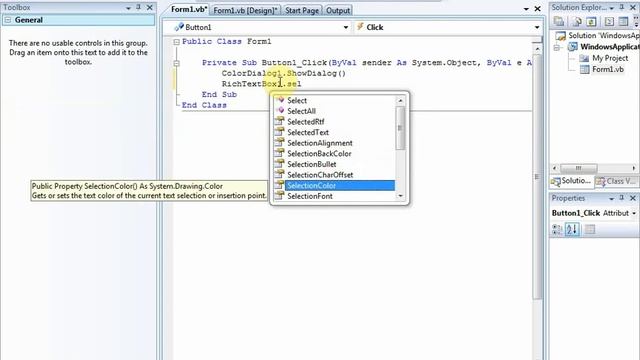Click code editor vertical scroll up arrow
The height and width of the screenshot is (360, 640).
tap(537, 49)
